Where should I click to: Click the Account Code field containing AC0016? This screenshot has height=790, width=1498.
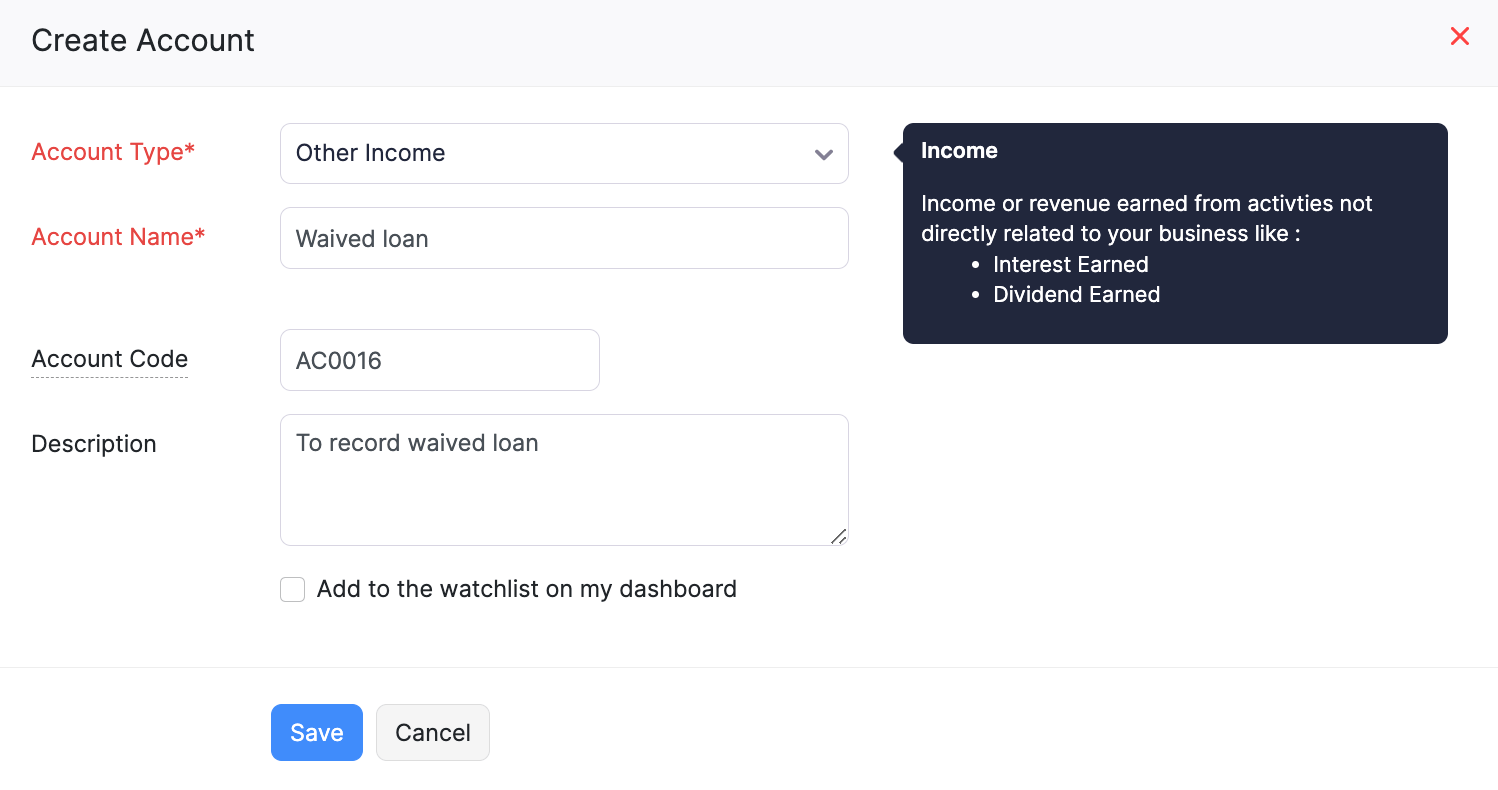click(439, 360)
